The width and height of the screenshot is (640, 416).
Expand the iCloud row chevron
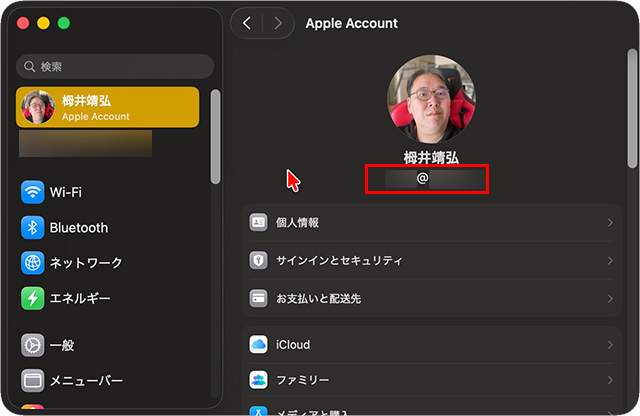point(610,345)
